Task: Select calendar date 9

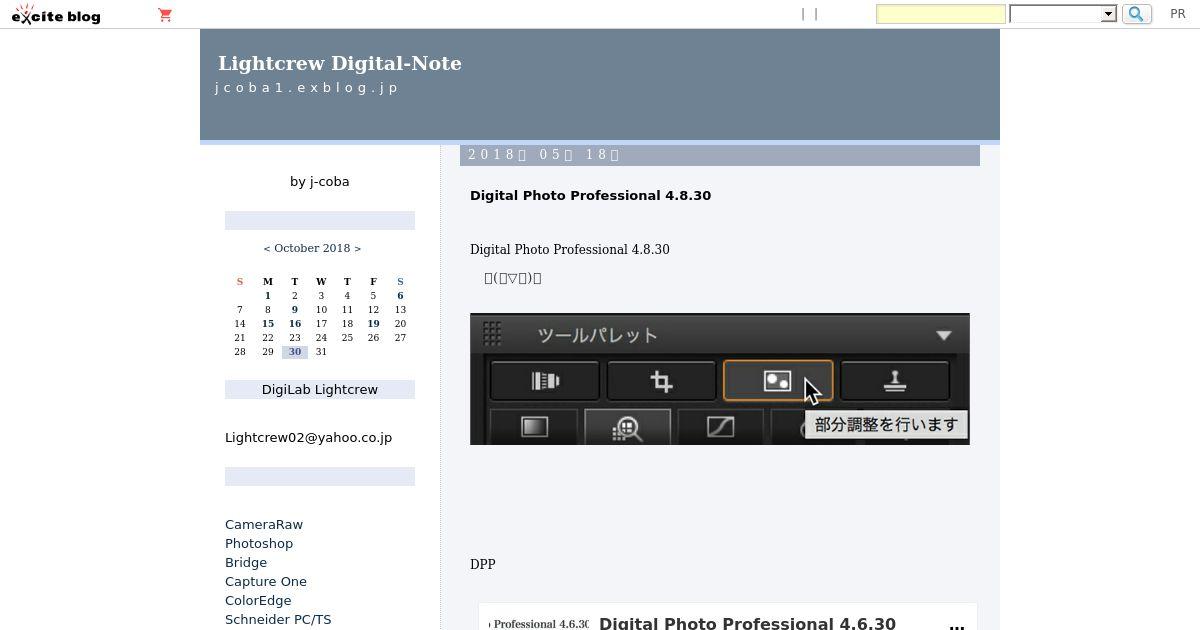Action: (294, 310)
